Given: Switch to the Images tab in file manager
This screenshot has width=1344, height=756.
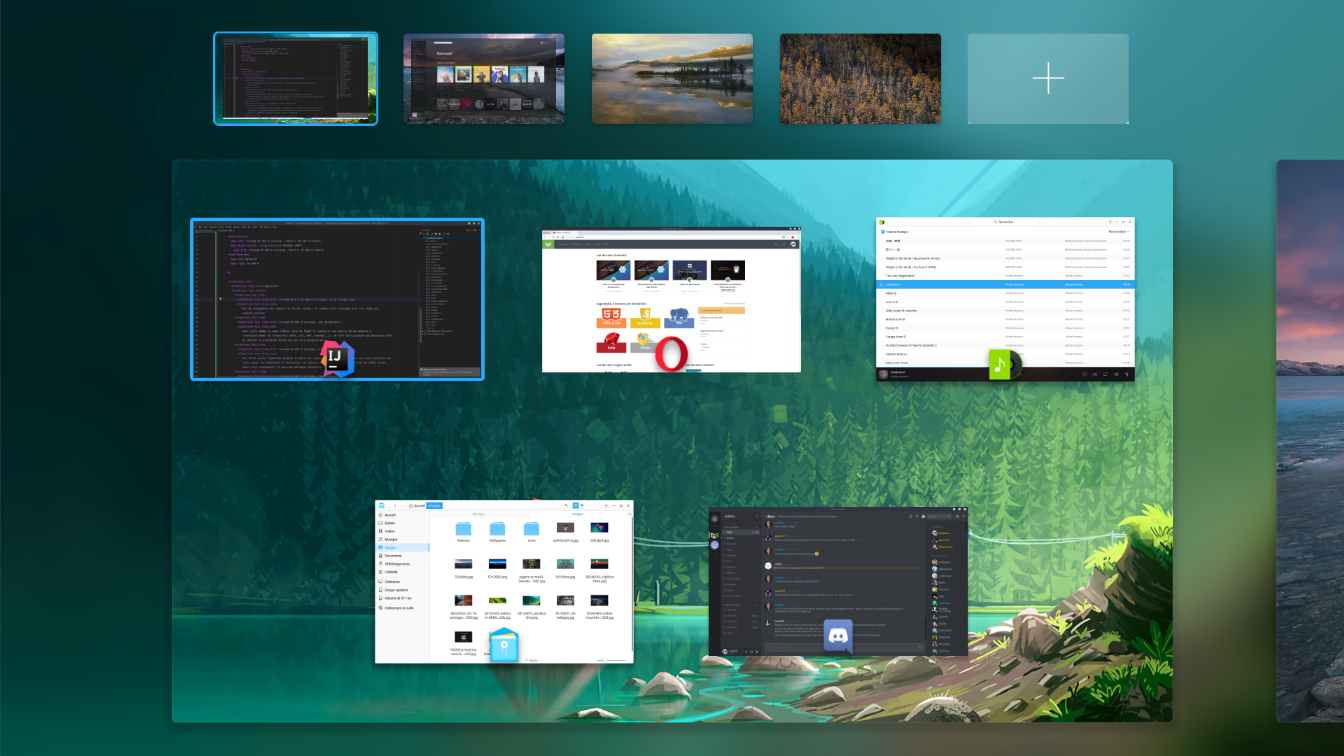Looking at the screenshot, I should (x=577, y=514).
